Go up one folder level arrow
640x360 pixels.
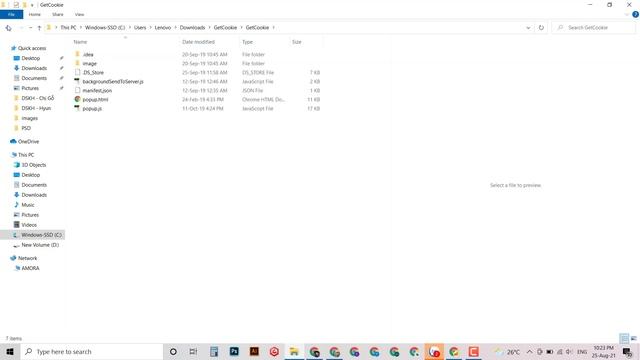click(x=39, y=28)
